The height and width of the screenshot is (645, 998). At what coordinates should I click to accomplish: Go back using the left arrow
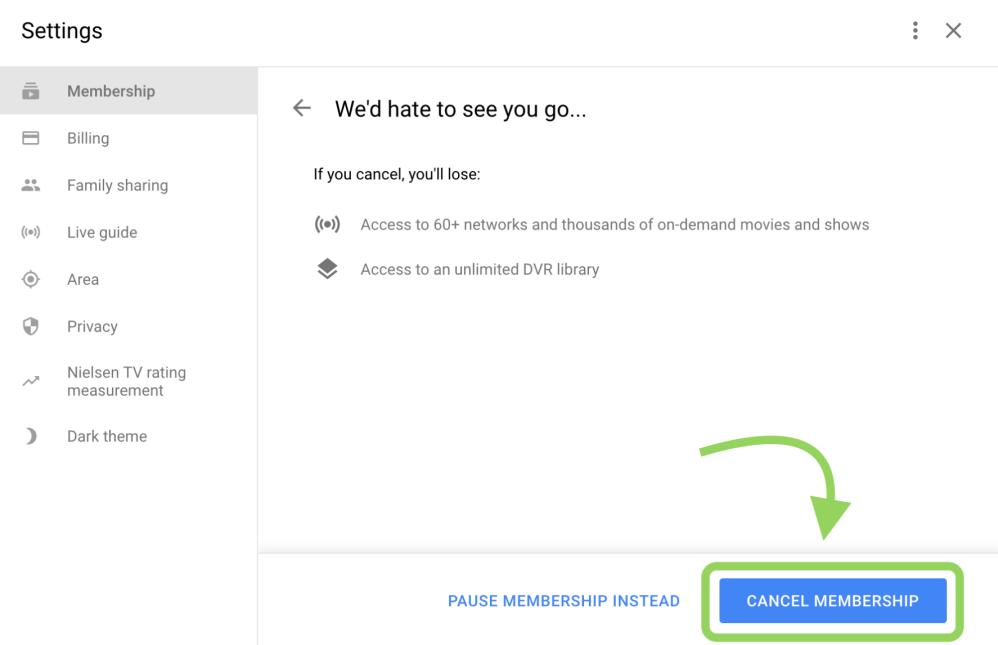tap(302, 108)
